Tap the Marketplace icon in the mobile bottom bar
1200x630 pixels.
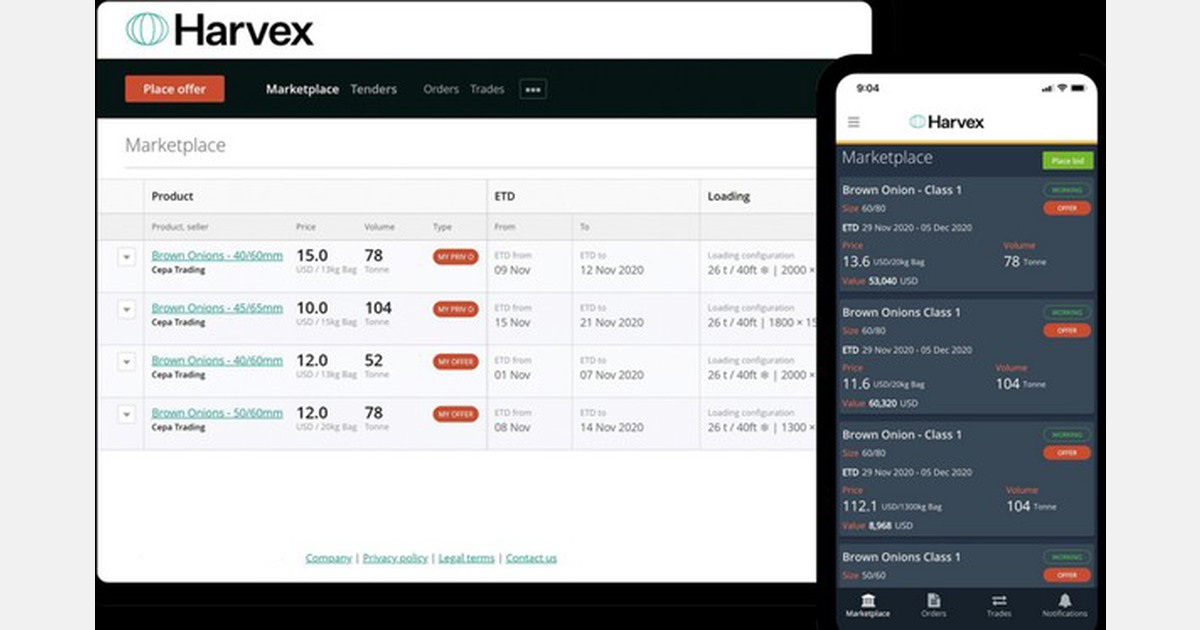tap(867, 604)
